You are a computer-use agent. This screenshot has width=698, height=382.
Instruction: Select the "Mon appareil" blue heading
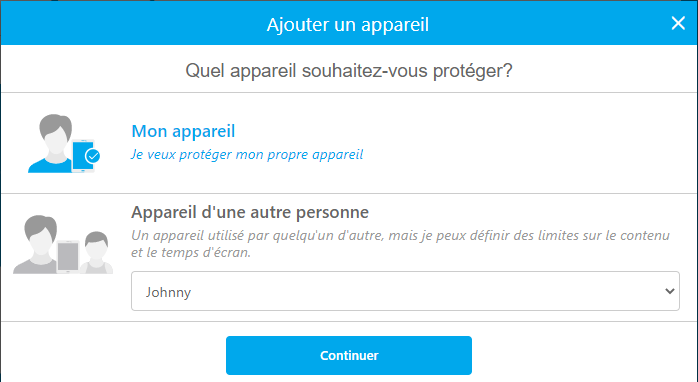click(183, 131)
